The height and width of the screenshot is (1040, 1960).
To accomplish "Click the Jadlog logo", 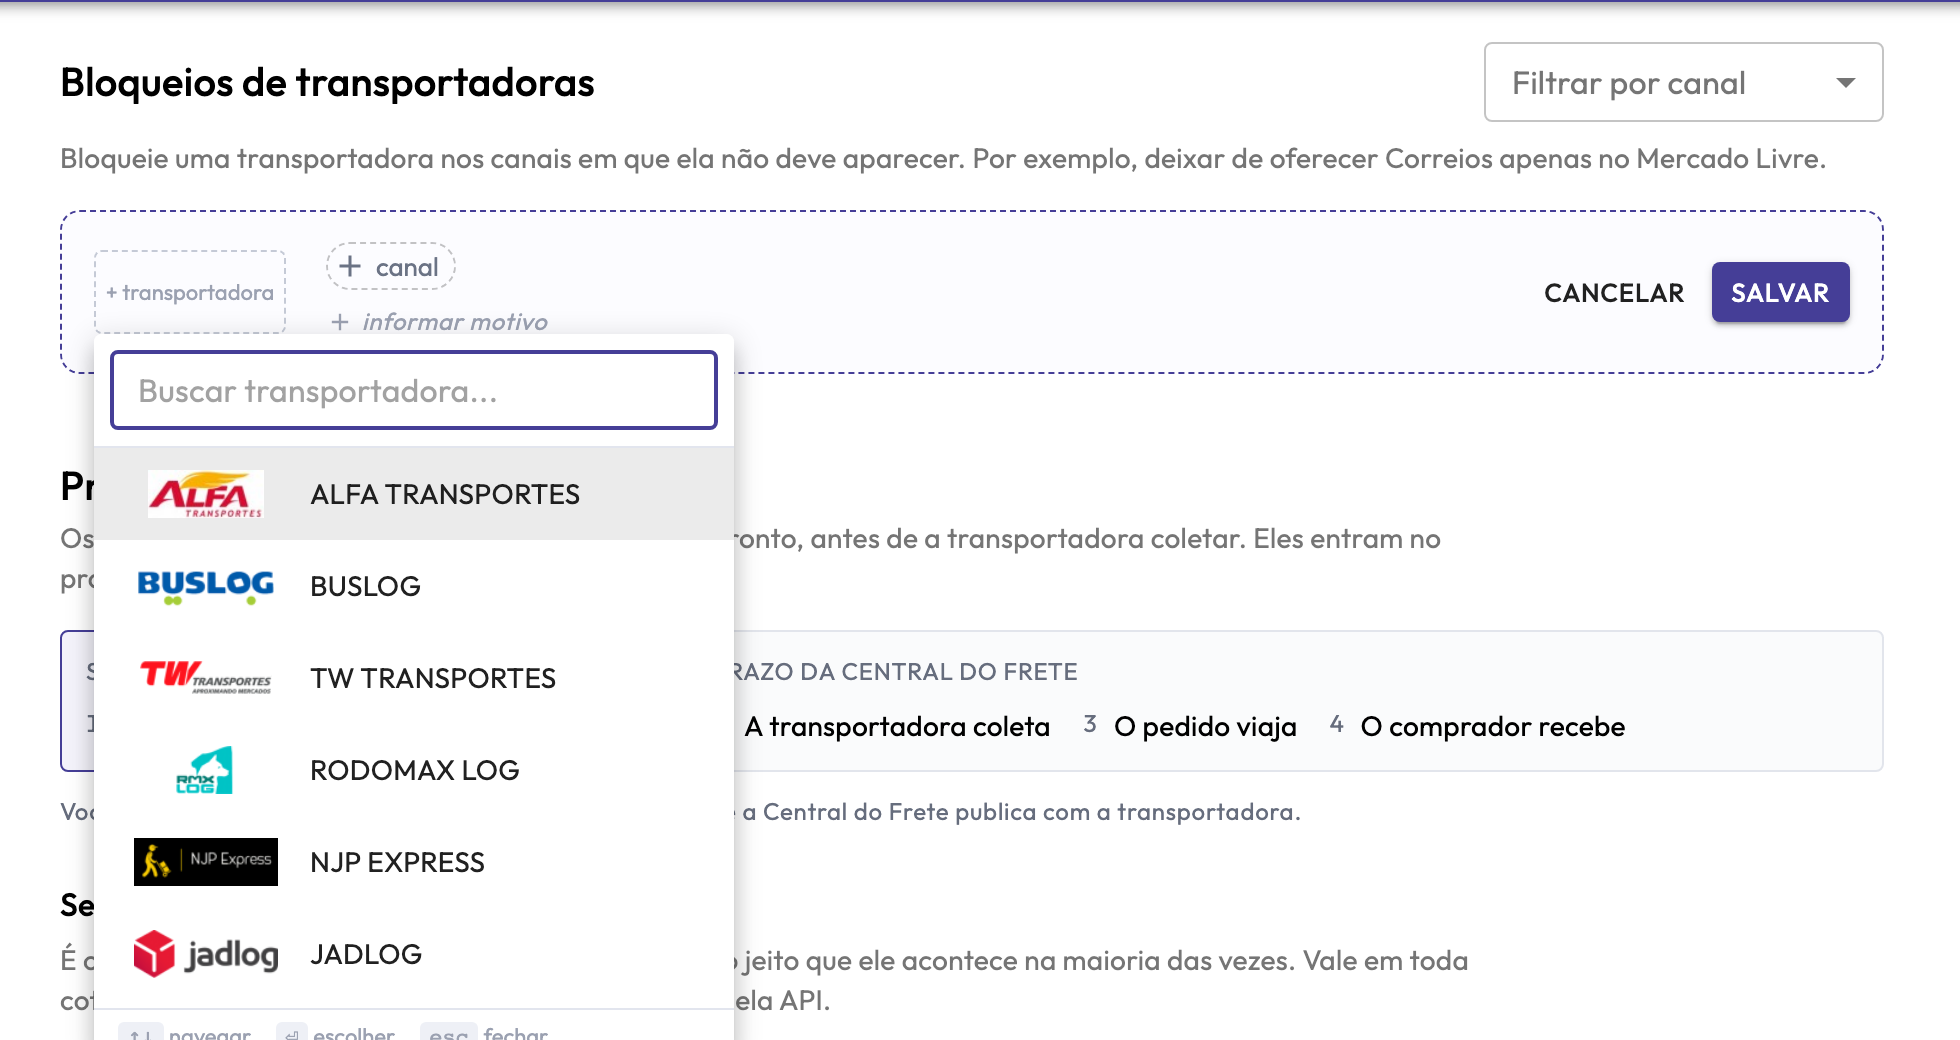I will tap(206, 954).
